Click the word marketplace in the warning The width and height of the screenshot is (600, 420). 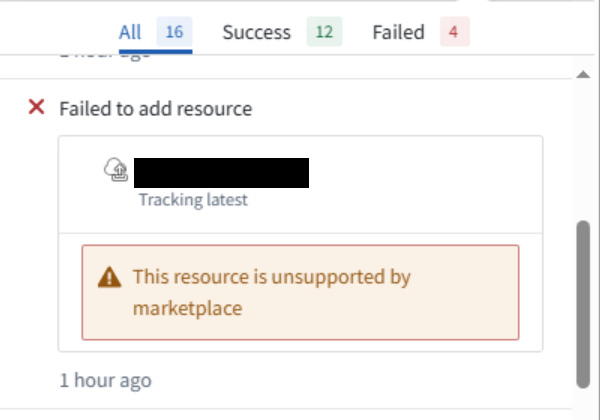pyautogui.click(x=188, y=308)
